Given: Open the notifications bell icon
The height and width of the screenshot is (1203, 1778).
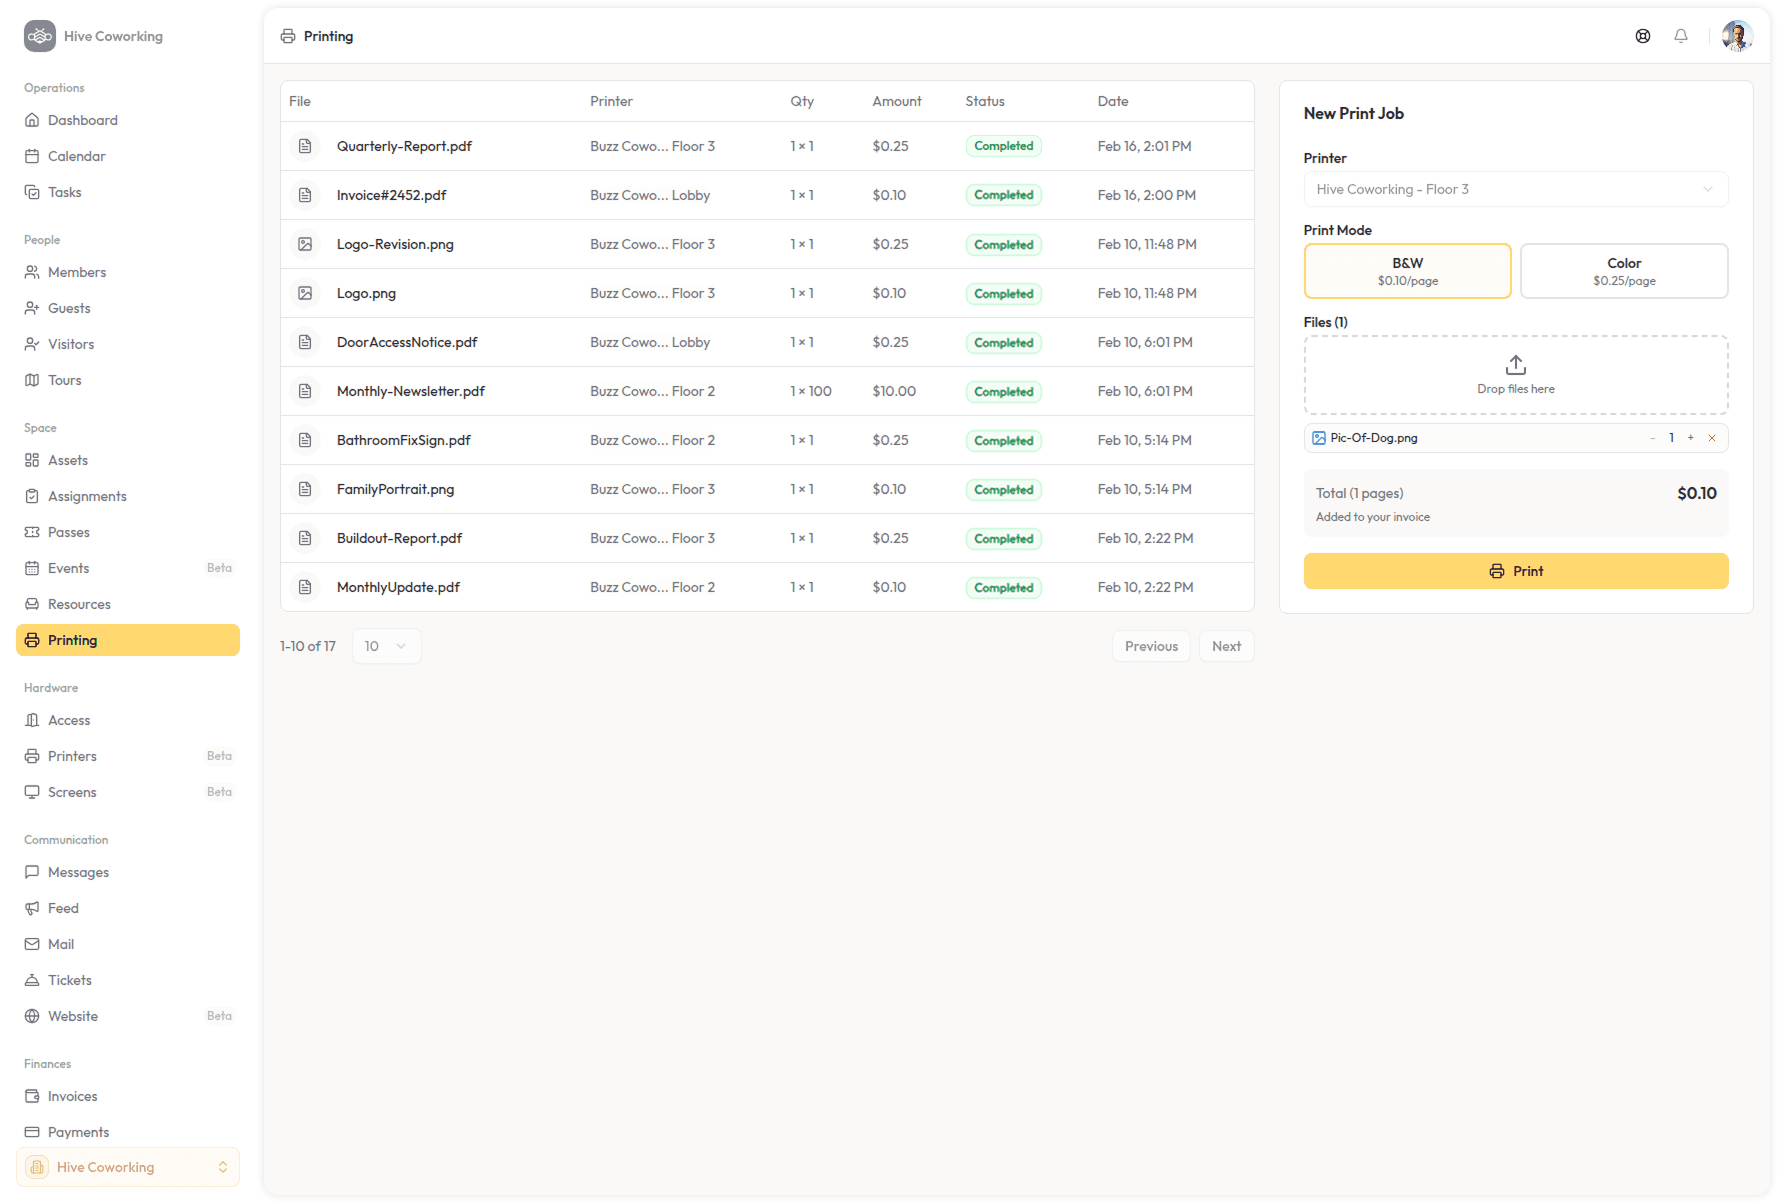Looking at the screenshot, I should (x=1681, y=36).
